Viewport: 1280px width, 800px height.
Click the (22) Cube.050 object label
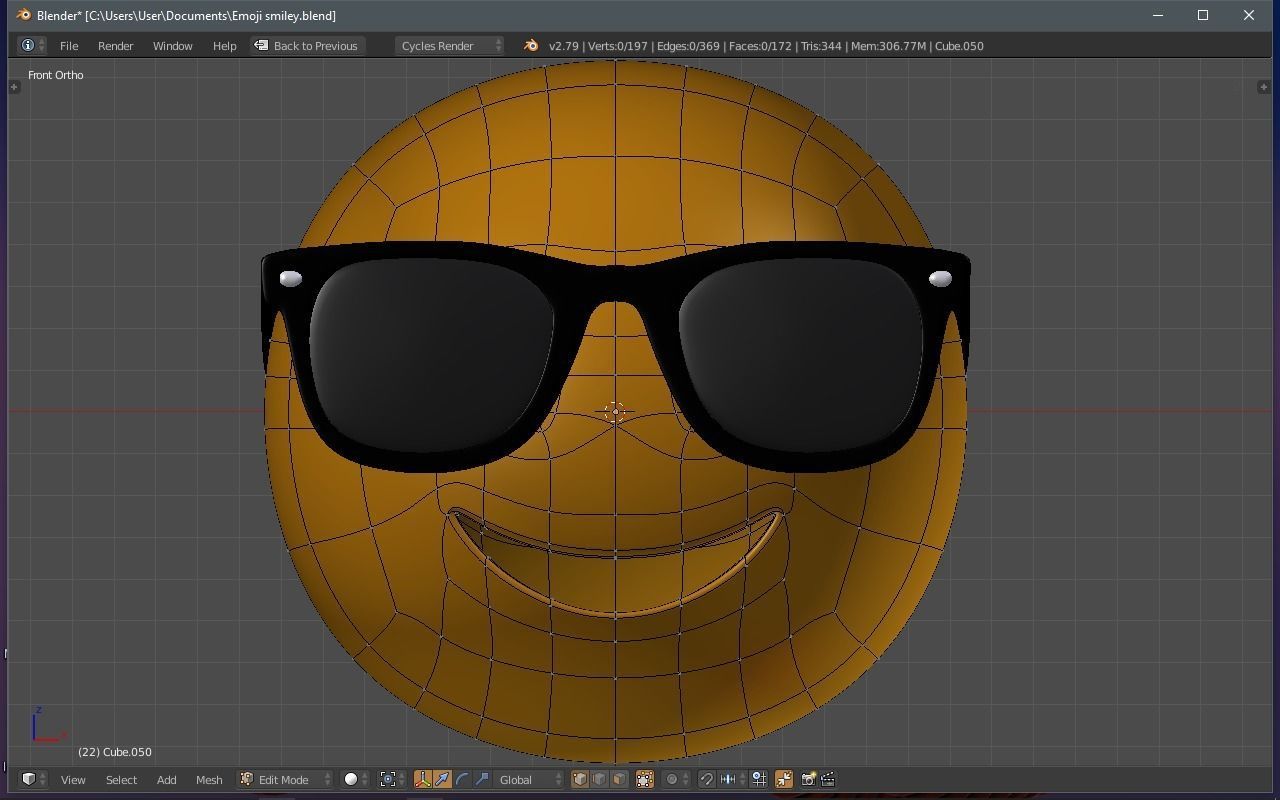click(115, 752)
